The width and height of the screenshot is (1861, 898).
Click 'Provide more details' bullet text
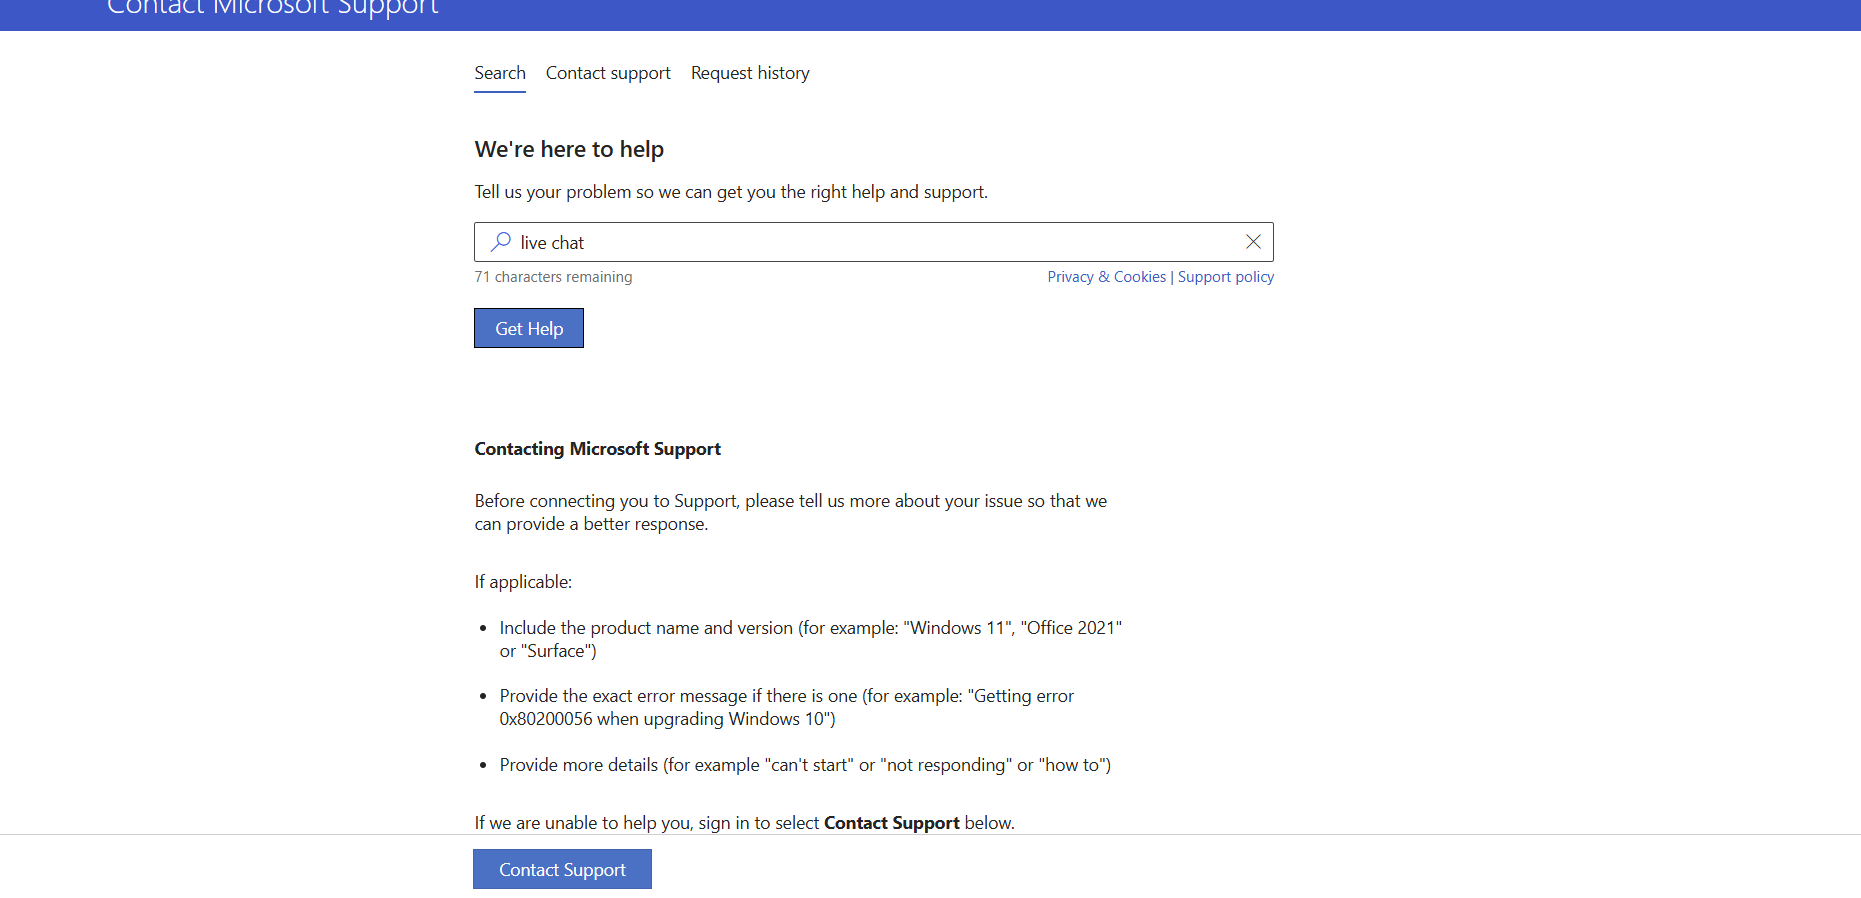pyautogui.click(x=805, y=765)
